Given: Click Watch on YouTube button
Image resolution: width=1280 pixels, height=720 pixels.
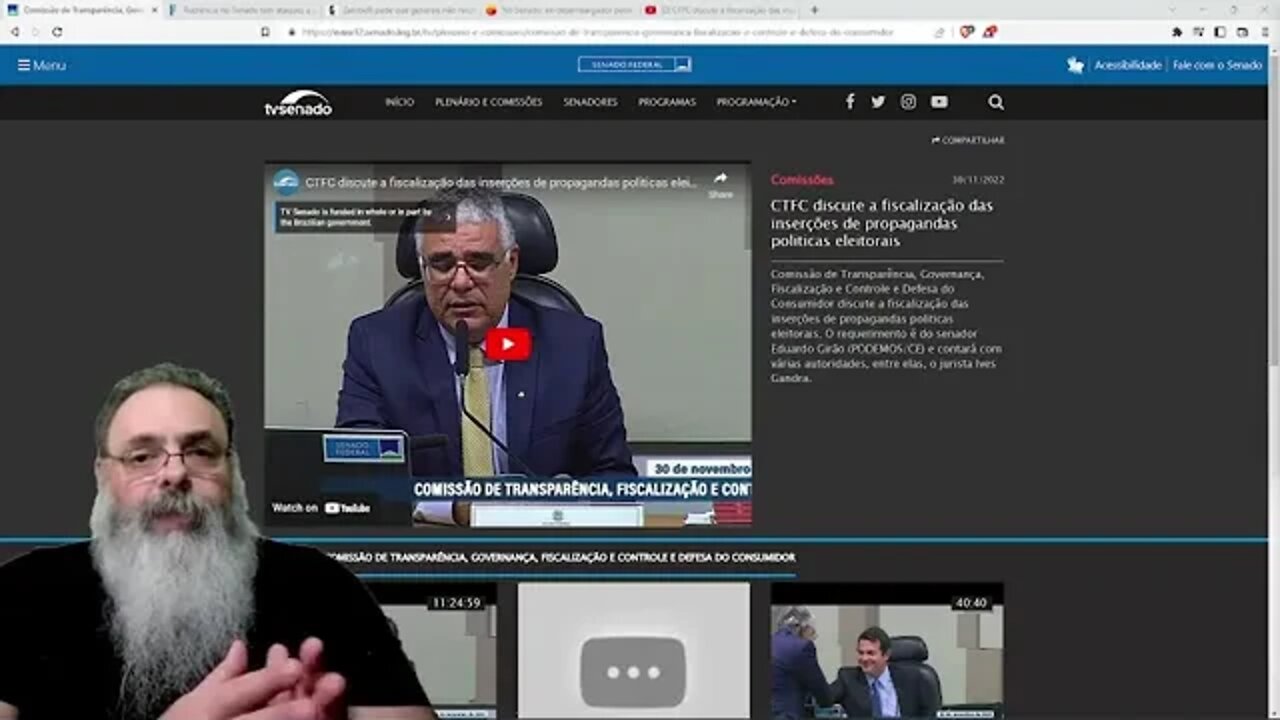Looking at the screenshot, I should 321,508.
